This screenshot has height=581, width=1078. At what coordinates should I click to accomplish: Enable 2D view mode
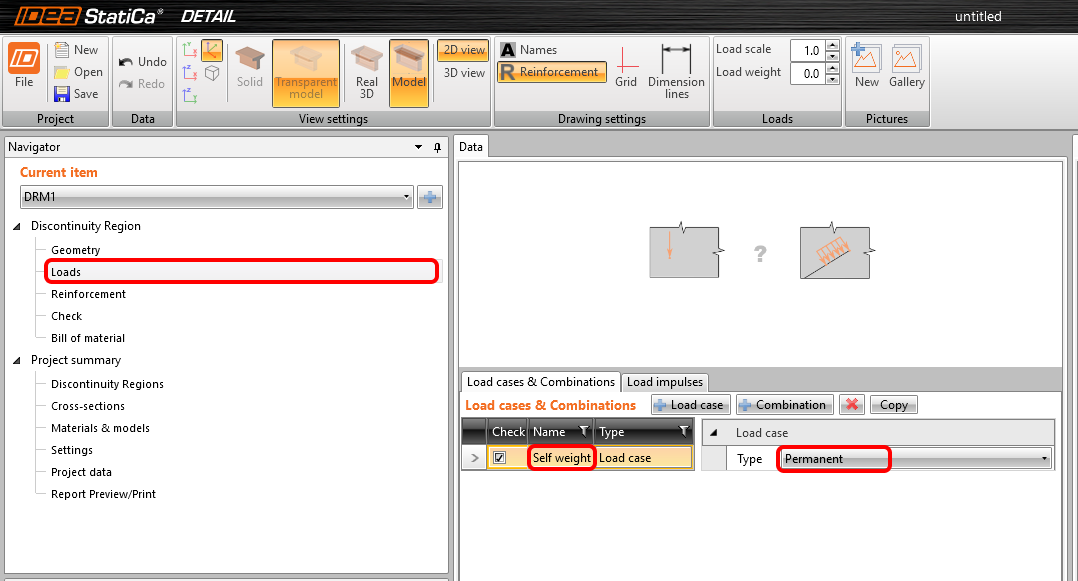pos(463,50)
